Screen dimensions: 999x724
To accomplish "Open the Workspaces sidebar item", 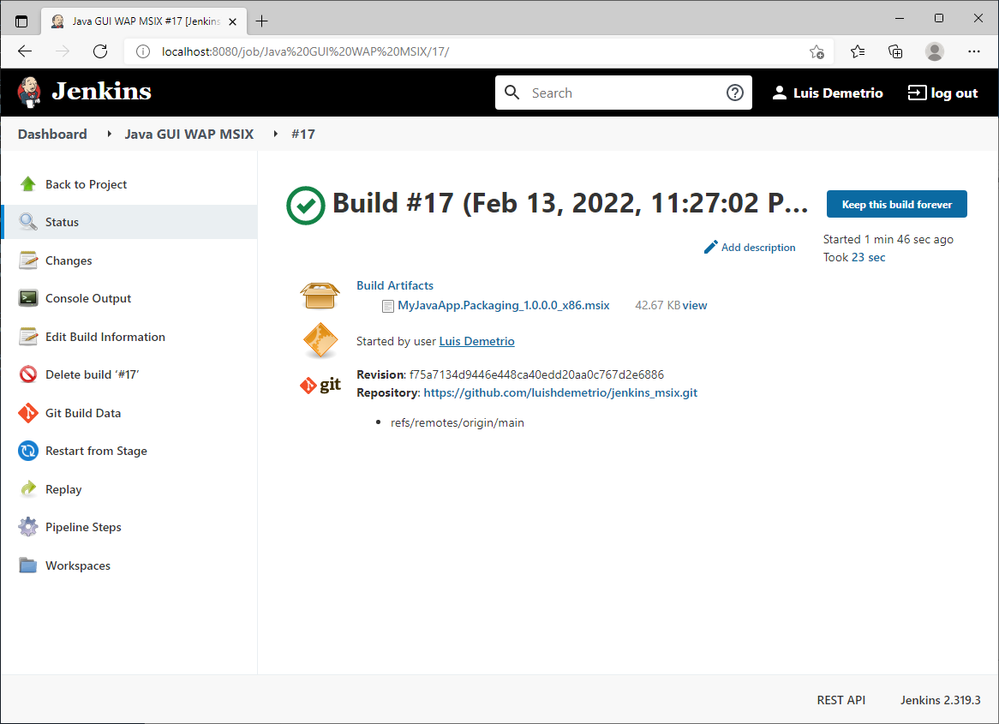I will pos(129,565).
